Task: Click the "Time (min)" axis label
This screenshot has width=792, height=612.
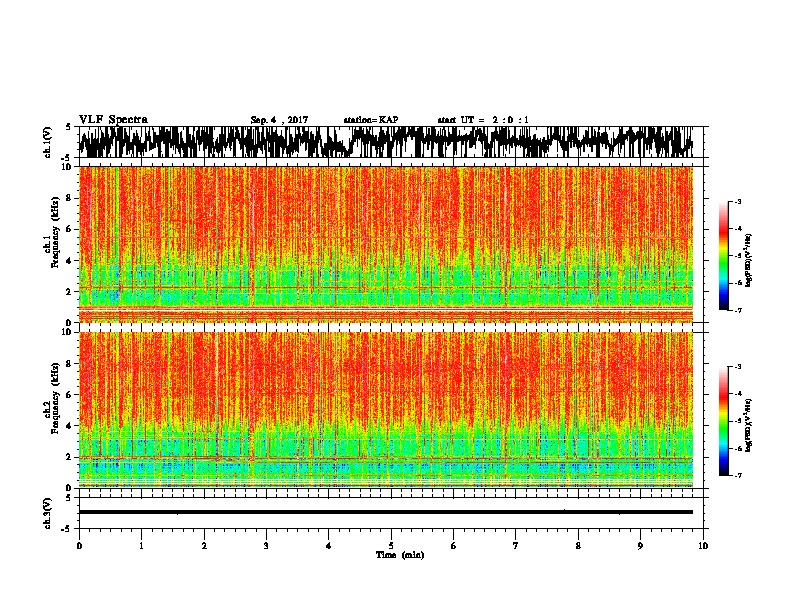Action: 400,555
